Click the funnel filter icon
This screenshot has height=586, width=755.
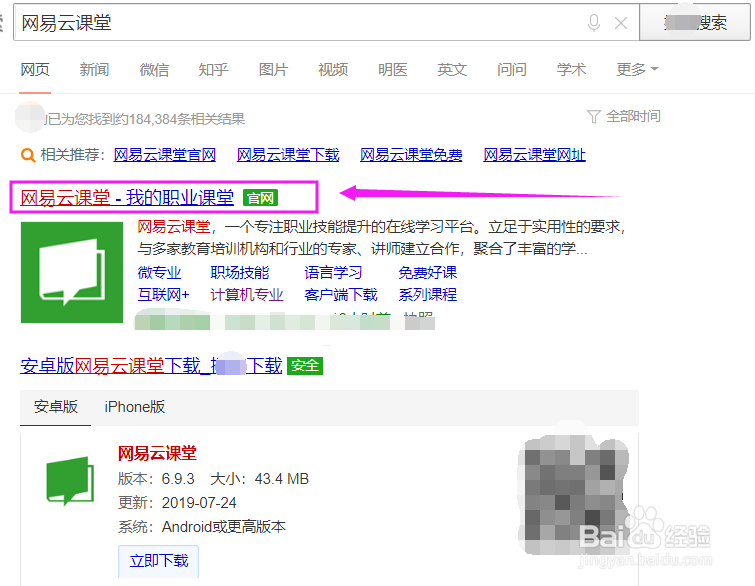pyautogui.click(x=593, y=117)
